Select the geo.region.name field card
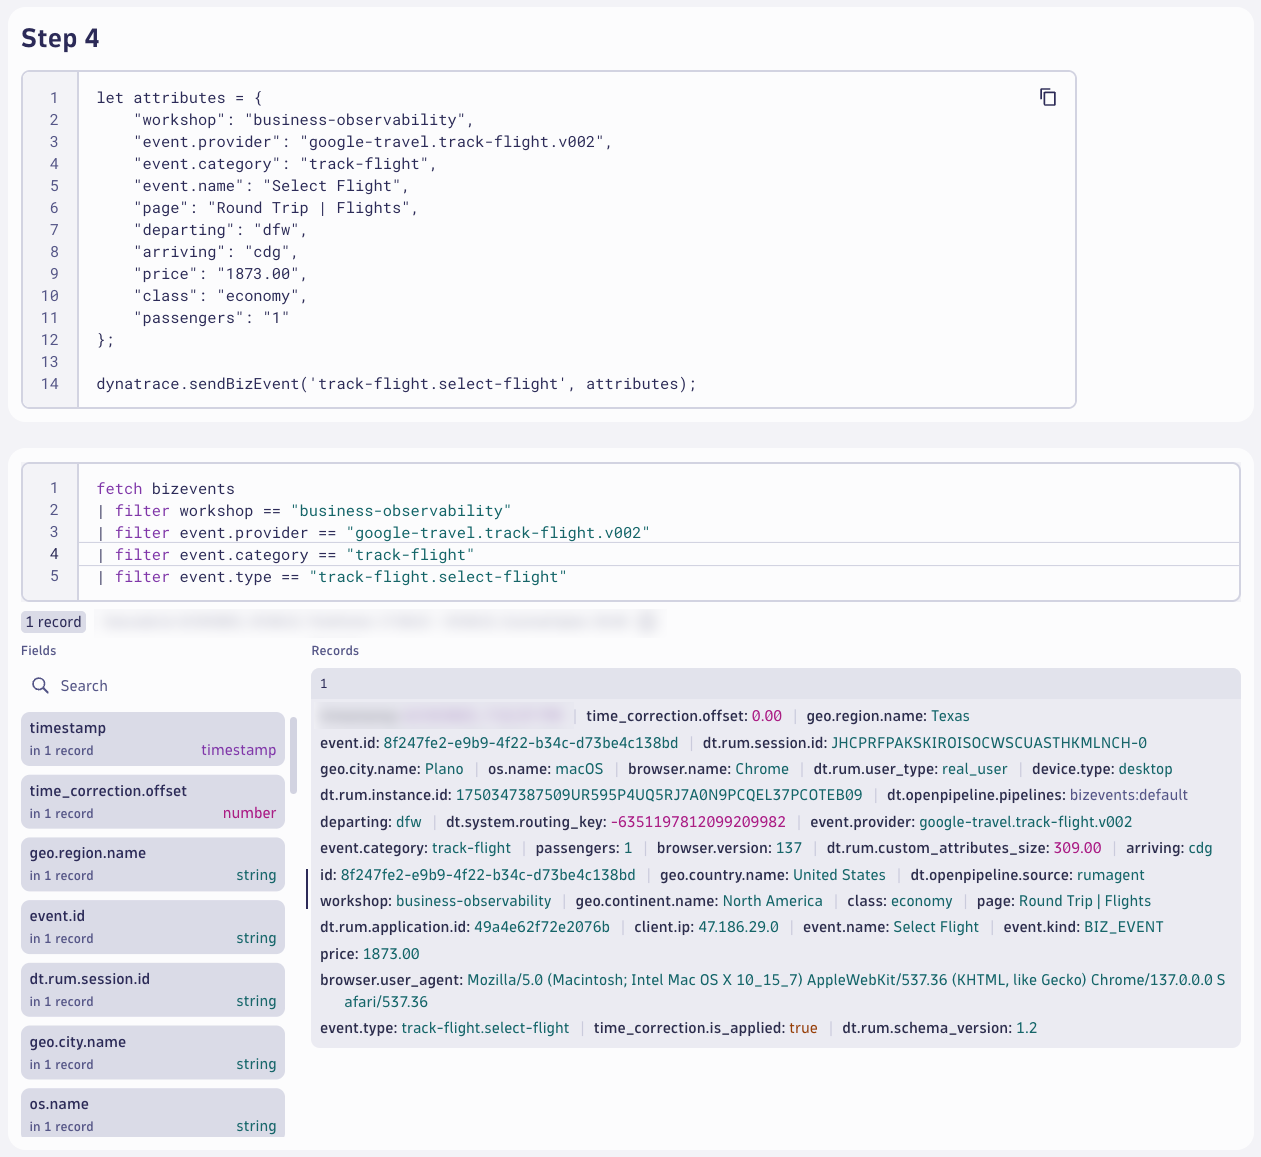This screenshot has height=1157, width=1261. 153,864
